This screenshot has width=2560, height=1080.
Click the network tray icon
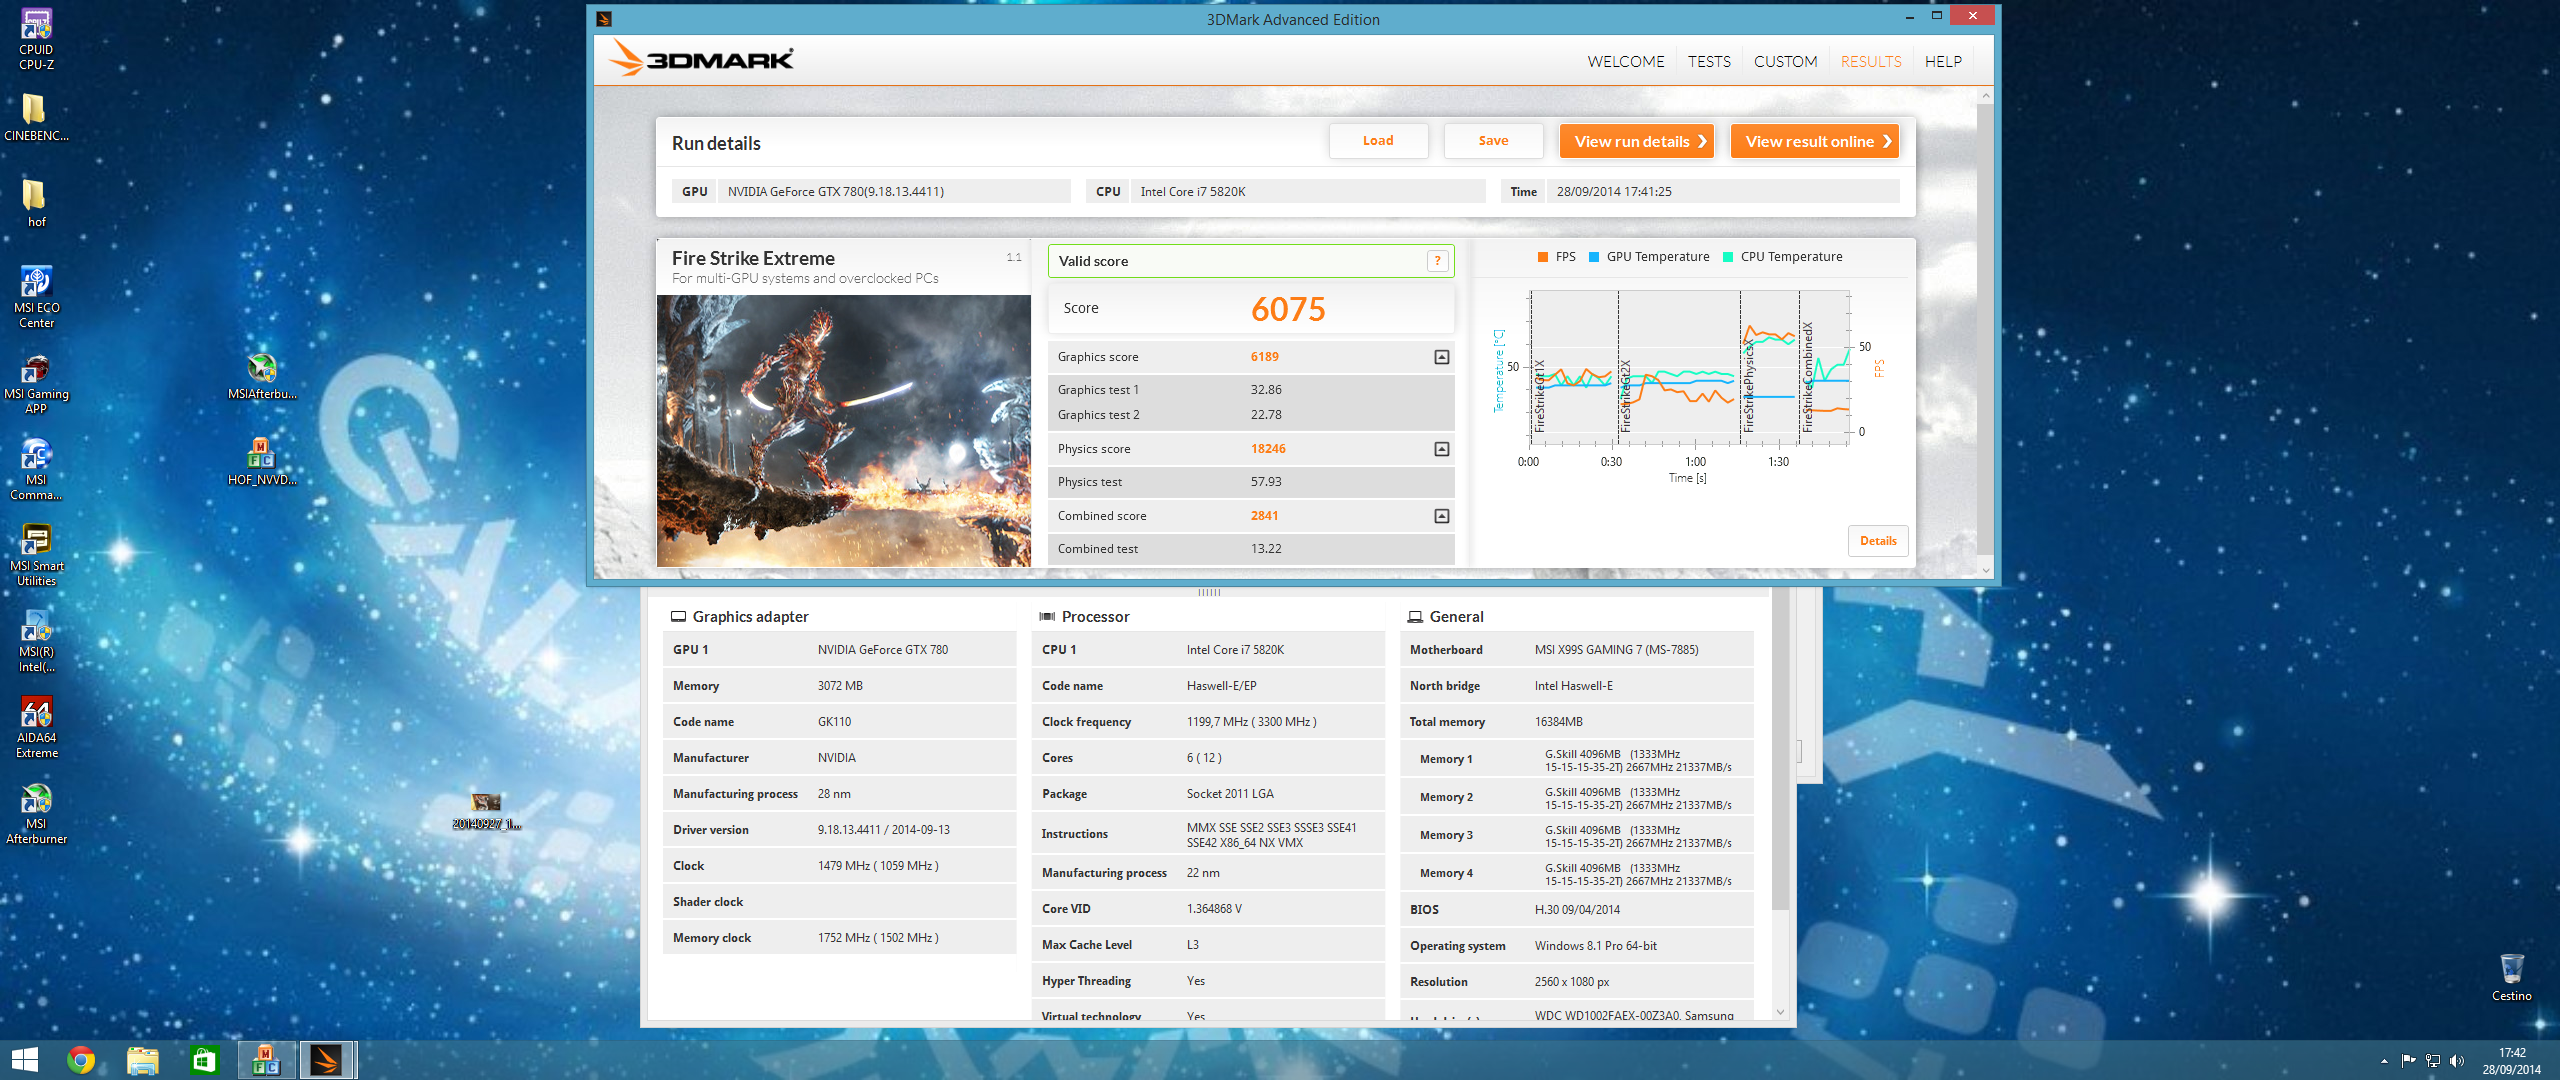2433,1061
